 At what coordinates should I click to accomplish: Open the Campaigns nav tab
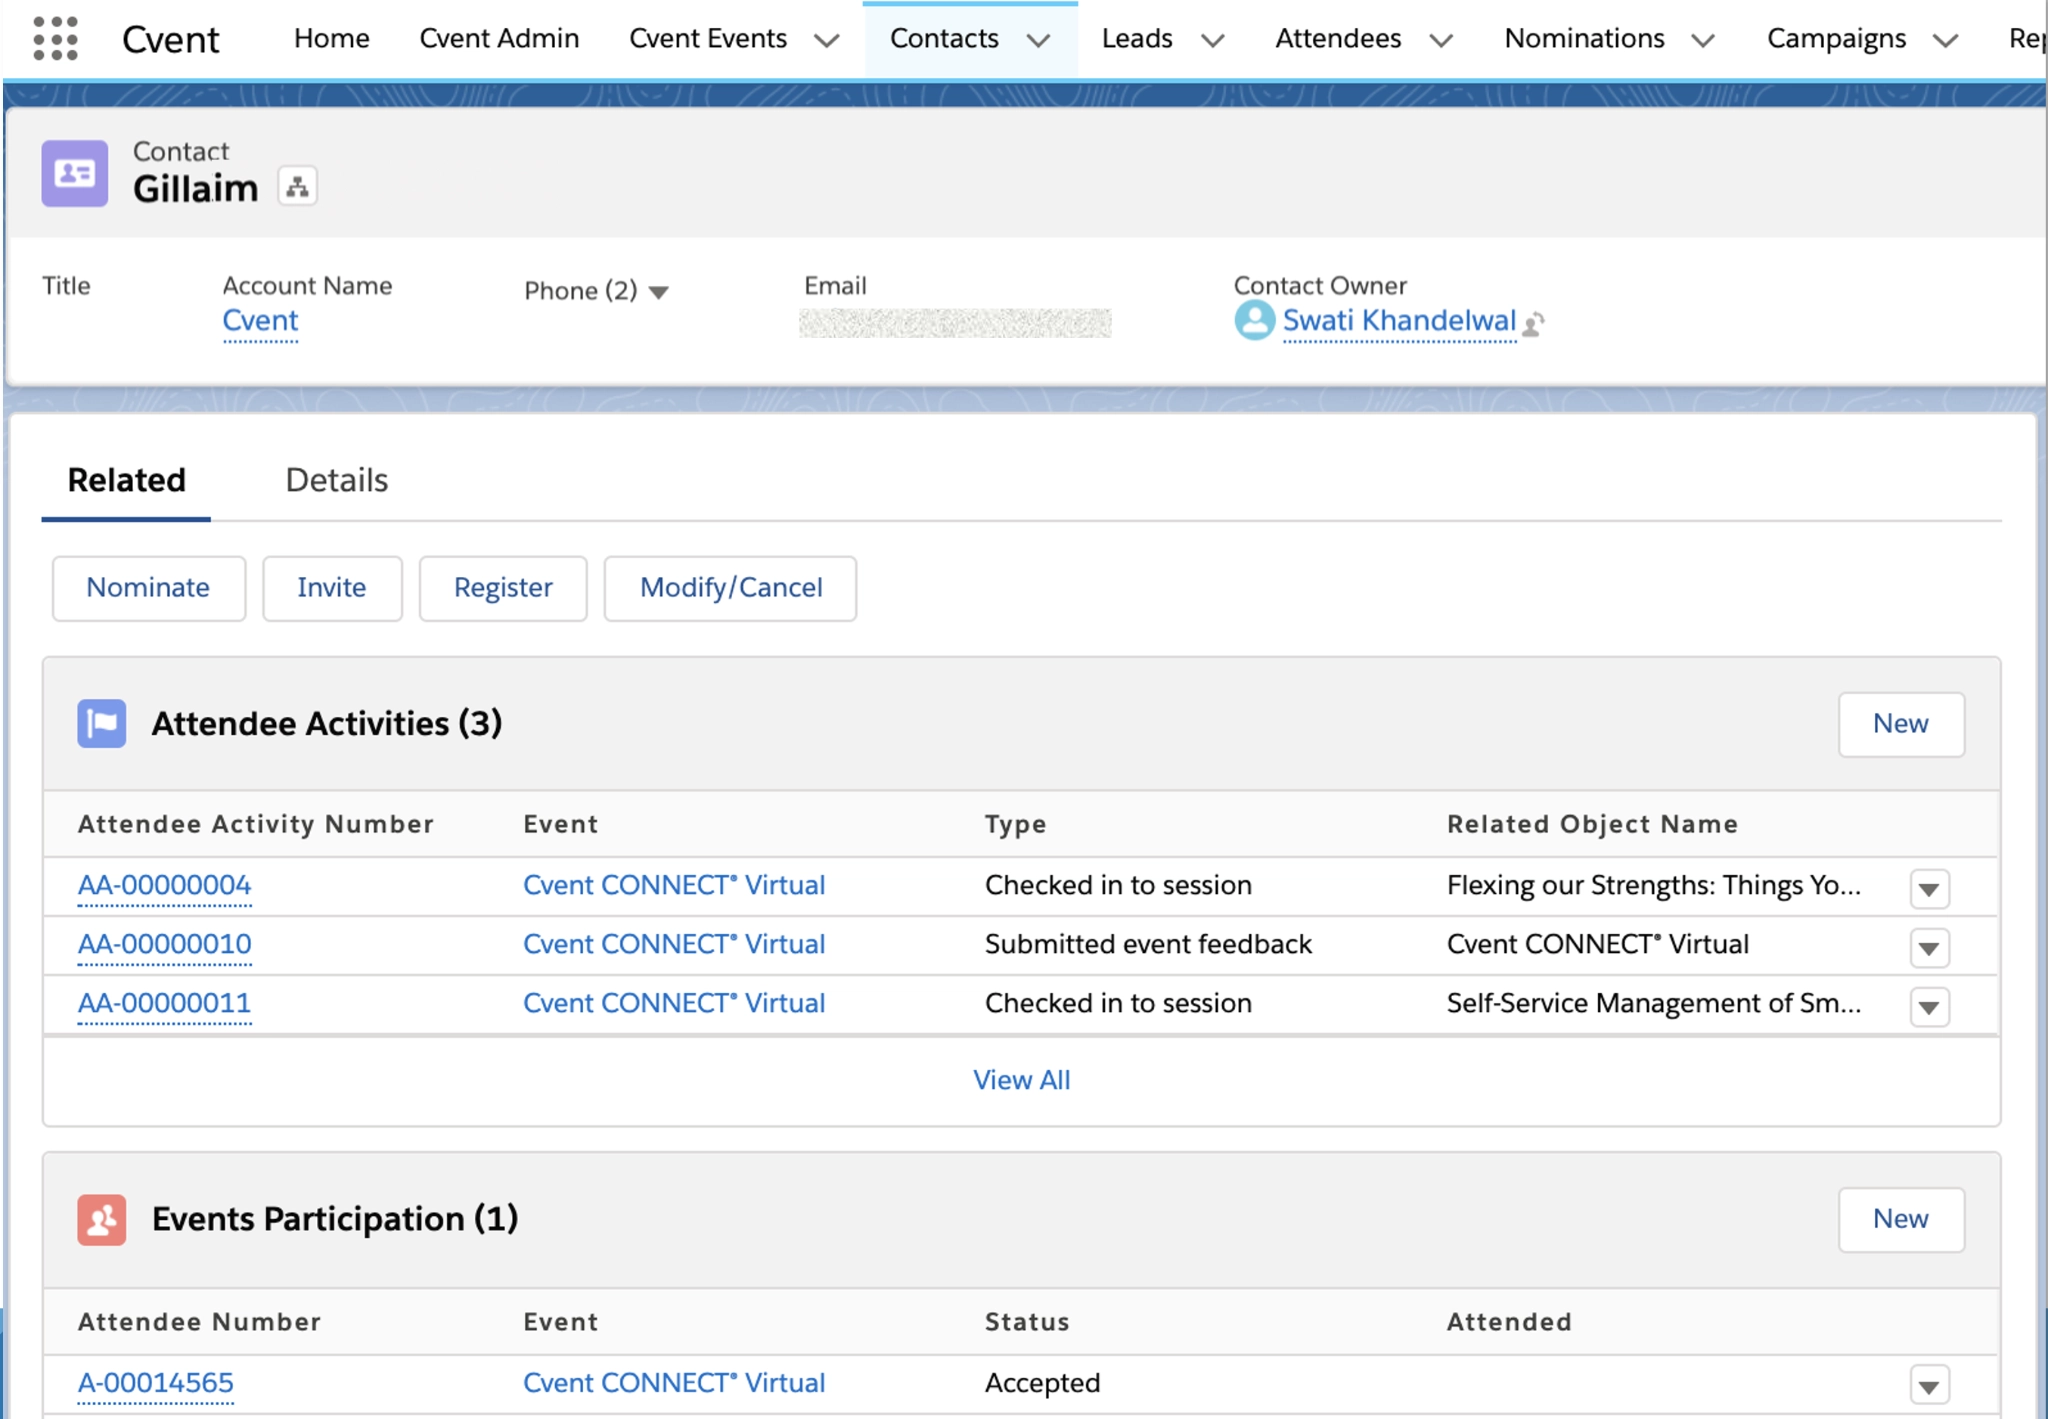(x=1836, y=38)
